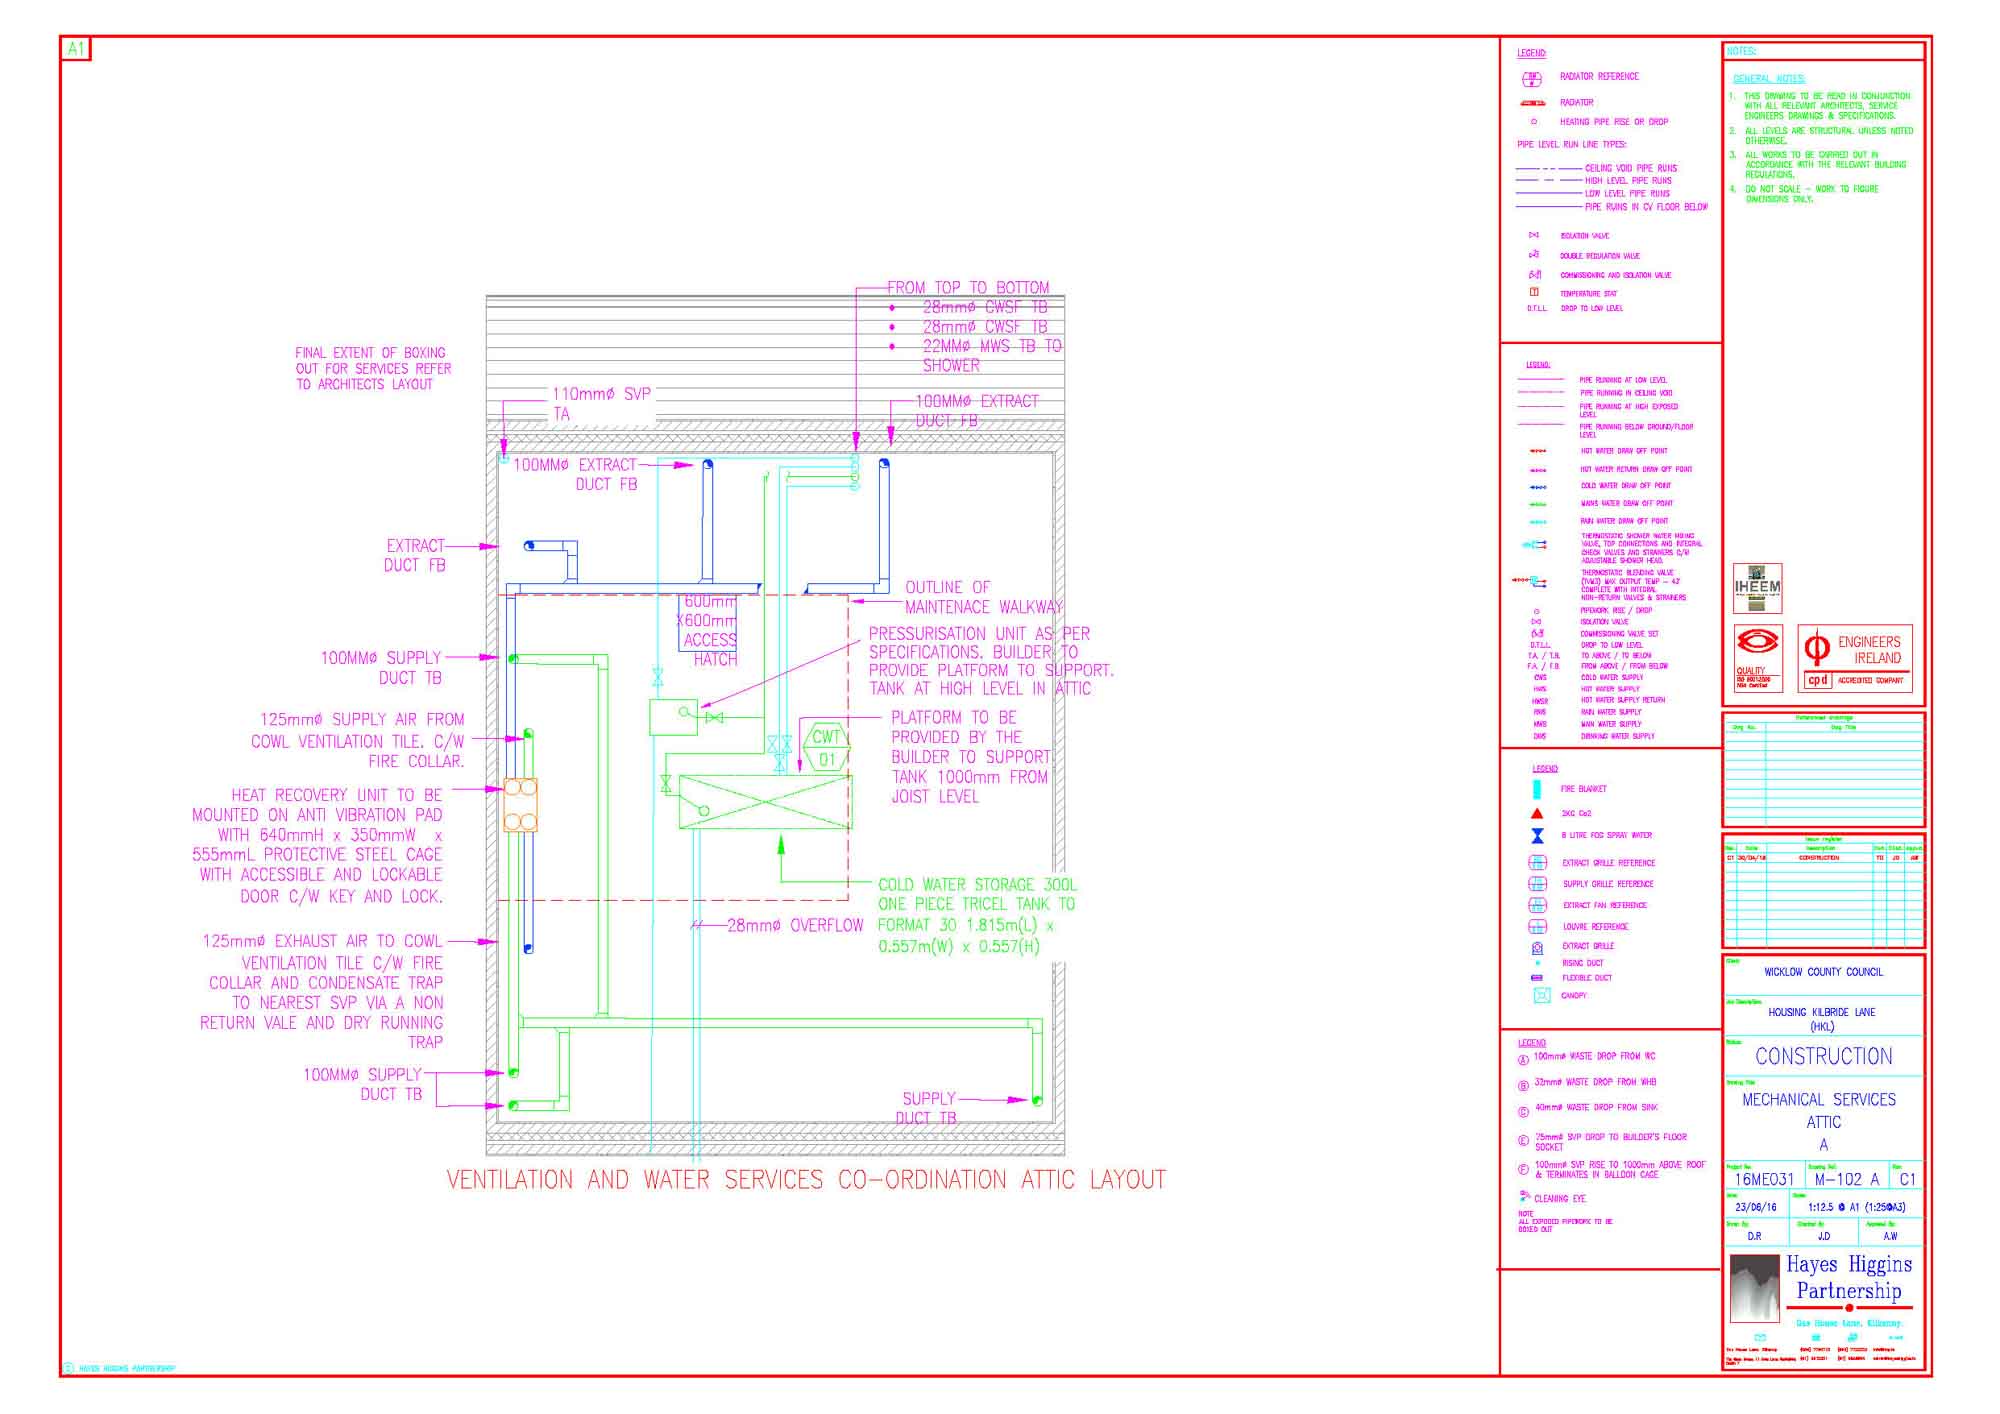Screen dimensions: 2000x1414
Task: Click the 600mm x 600mm access hatch label
Action: point(709,630)
